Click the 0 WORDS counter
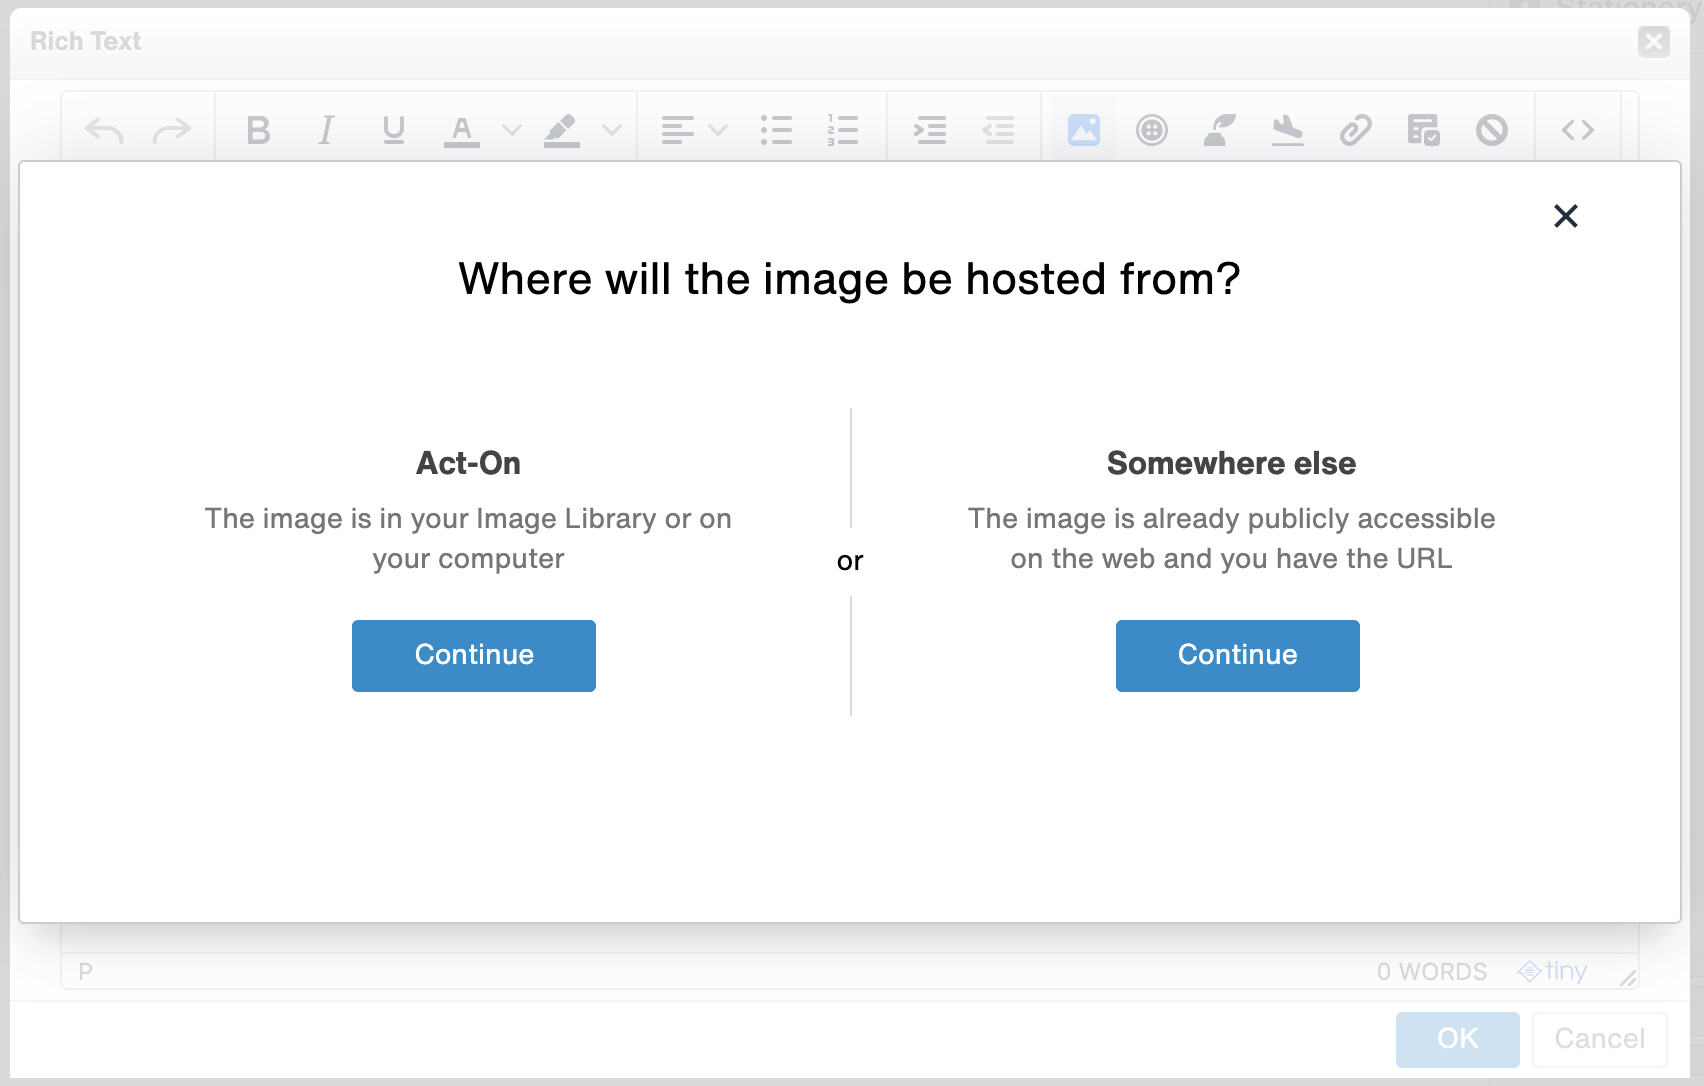The height and width of the screenshot is (1086, 1704). click(x=1432, y=972)
